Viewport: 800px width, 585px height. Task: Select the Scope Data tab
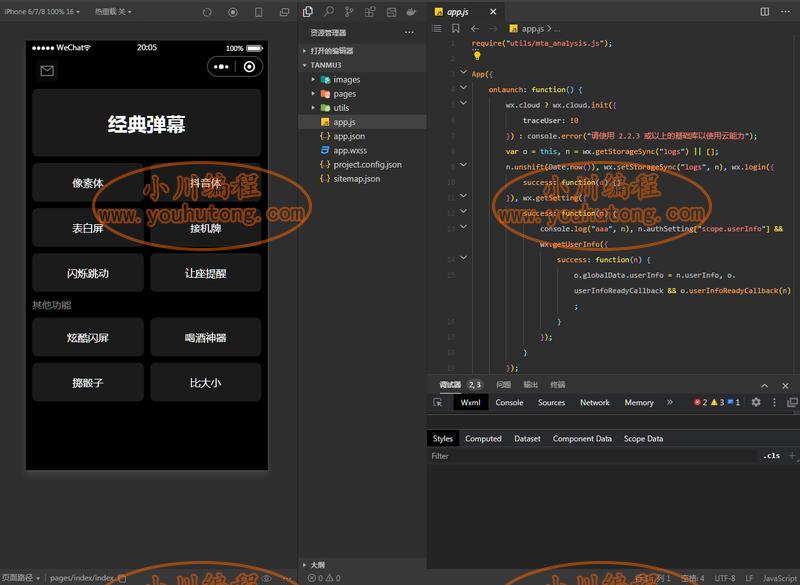(x=643, y=439)
